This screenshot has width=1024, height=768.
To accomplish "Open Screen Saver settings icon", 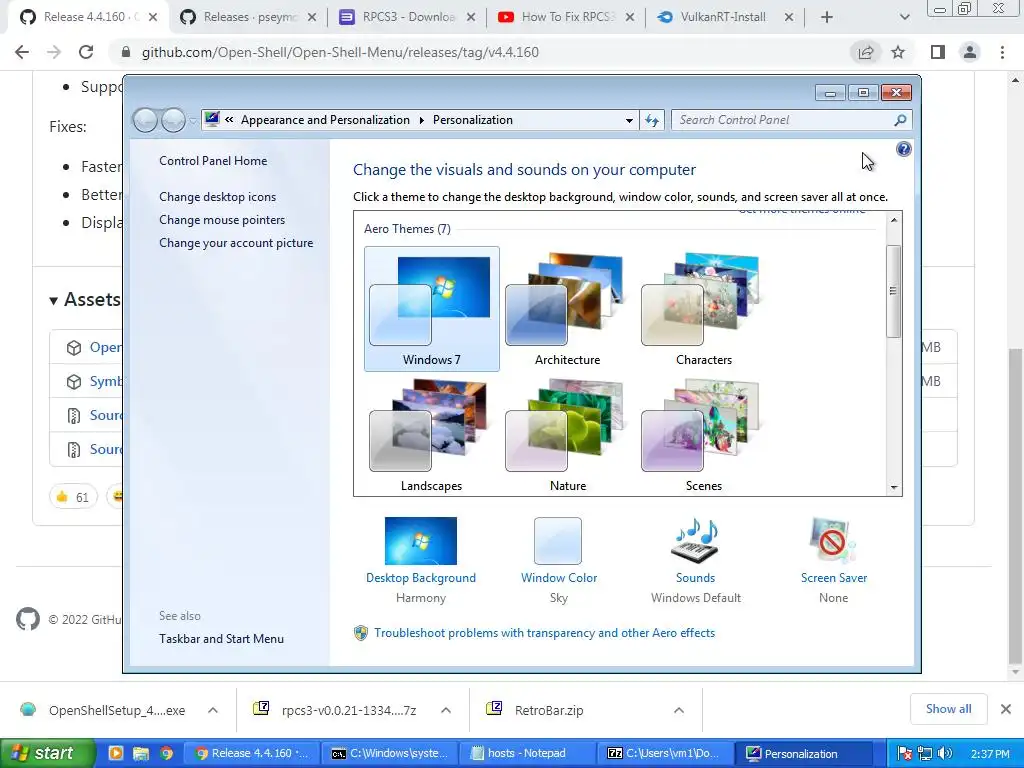I will point(833,541).
